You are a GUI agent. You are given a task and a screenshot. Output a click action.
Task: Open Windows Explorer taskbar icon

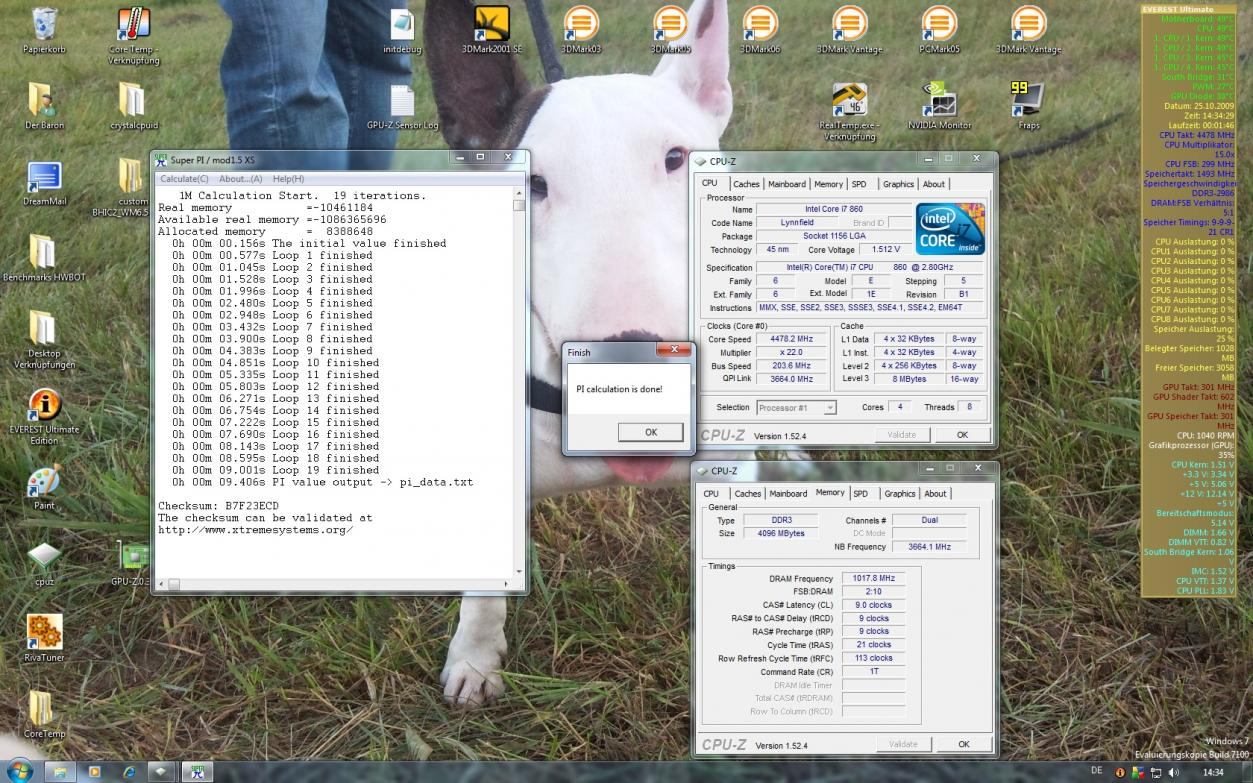pyautogui.click(x=60, y=771)
